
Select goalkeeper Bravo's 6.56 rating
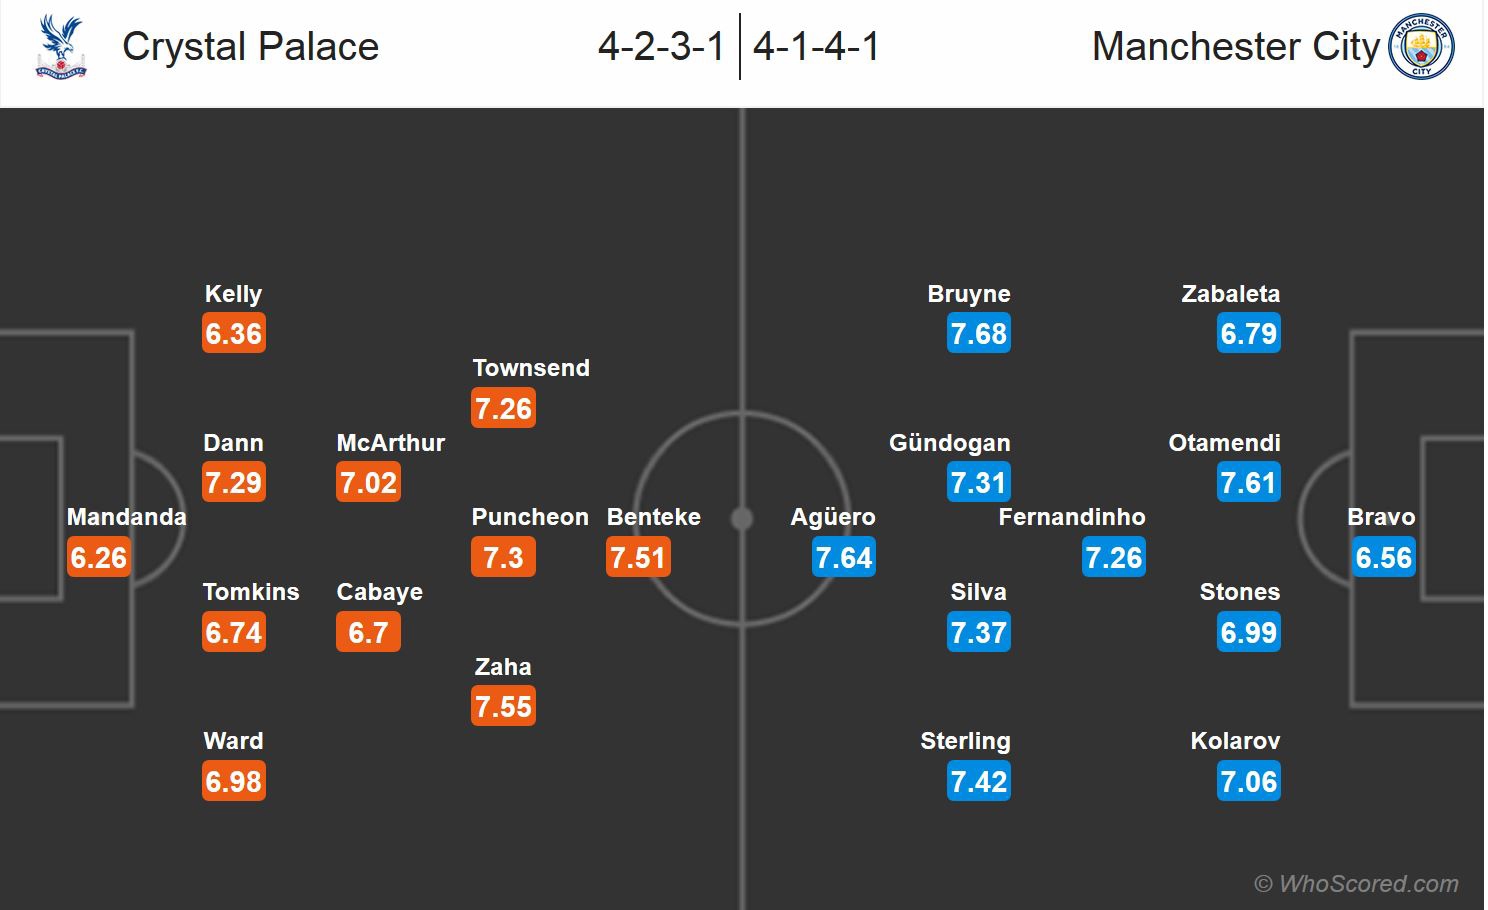1383,557
